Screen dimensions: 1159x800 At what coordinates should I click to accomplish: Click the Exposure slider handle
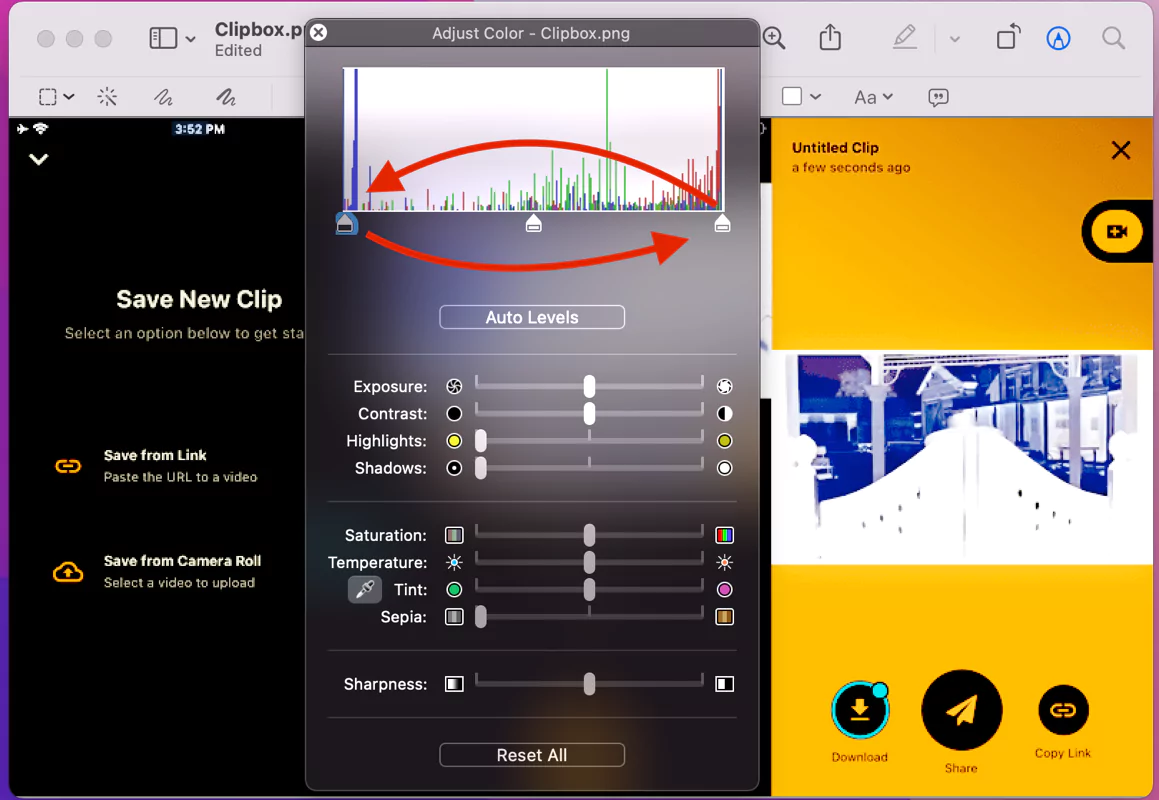click(x=589, y=386)
